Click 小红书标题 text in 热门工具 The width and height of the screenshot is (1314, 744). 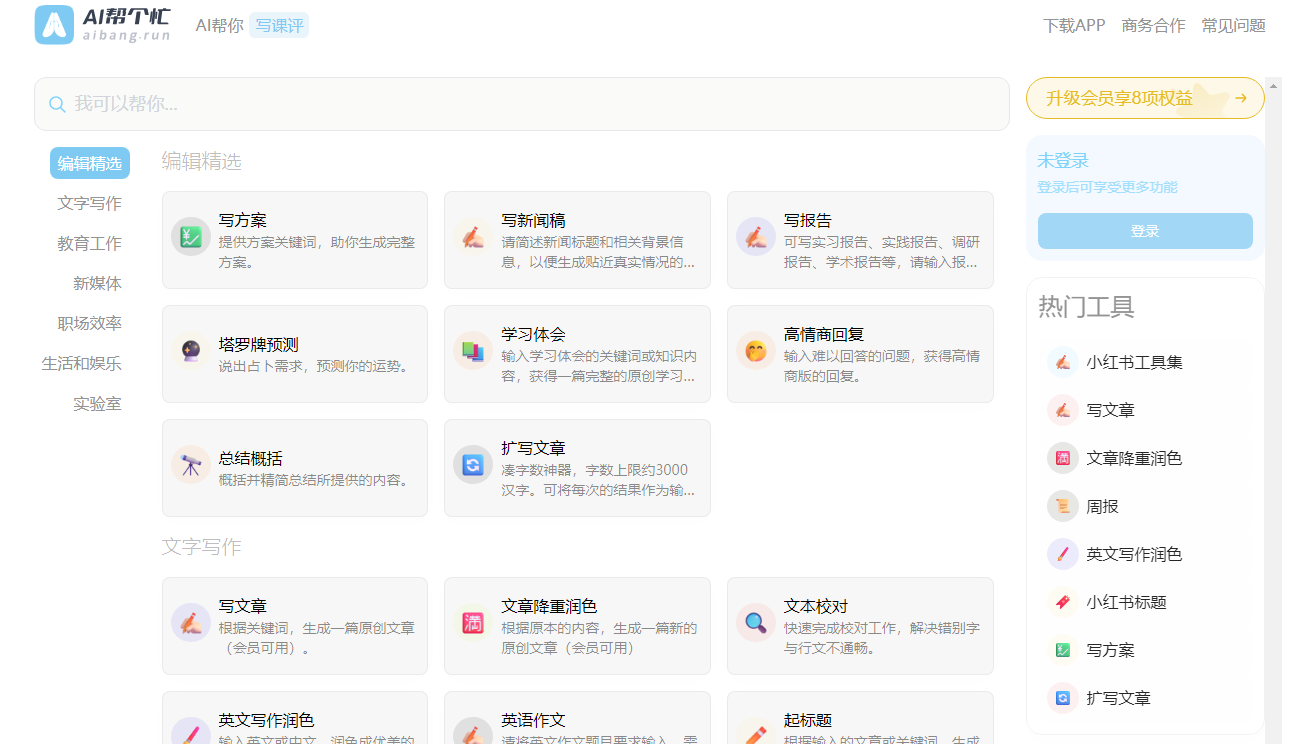tap(1127, 602)
